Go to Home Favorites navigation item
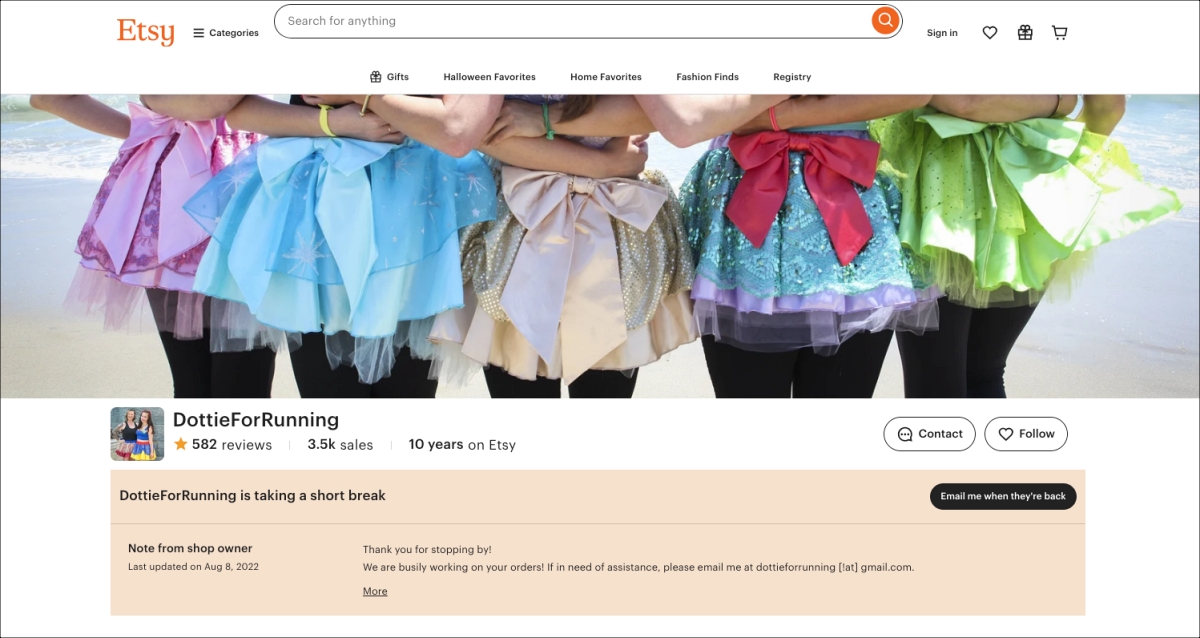This screenshot has height=638, width=1200. point(606,77)
